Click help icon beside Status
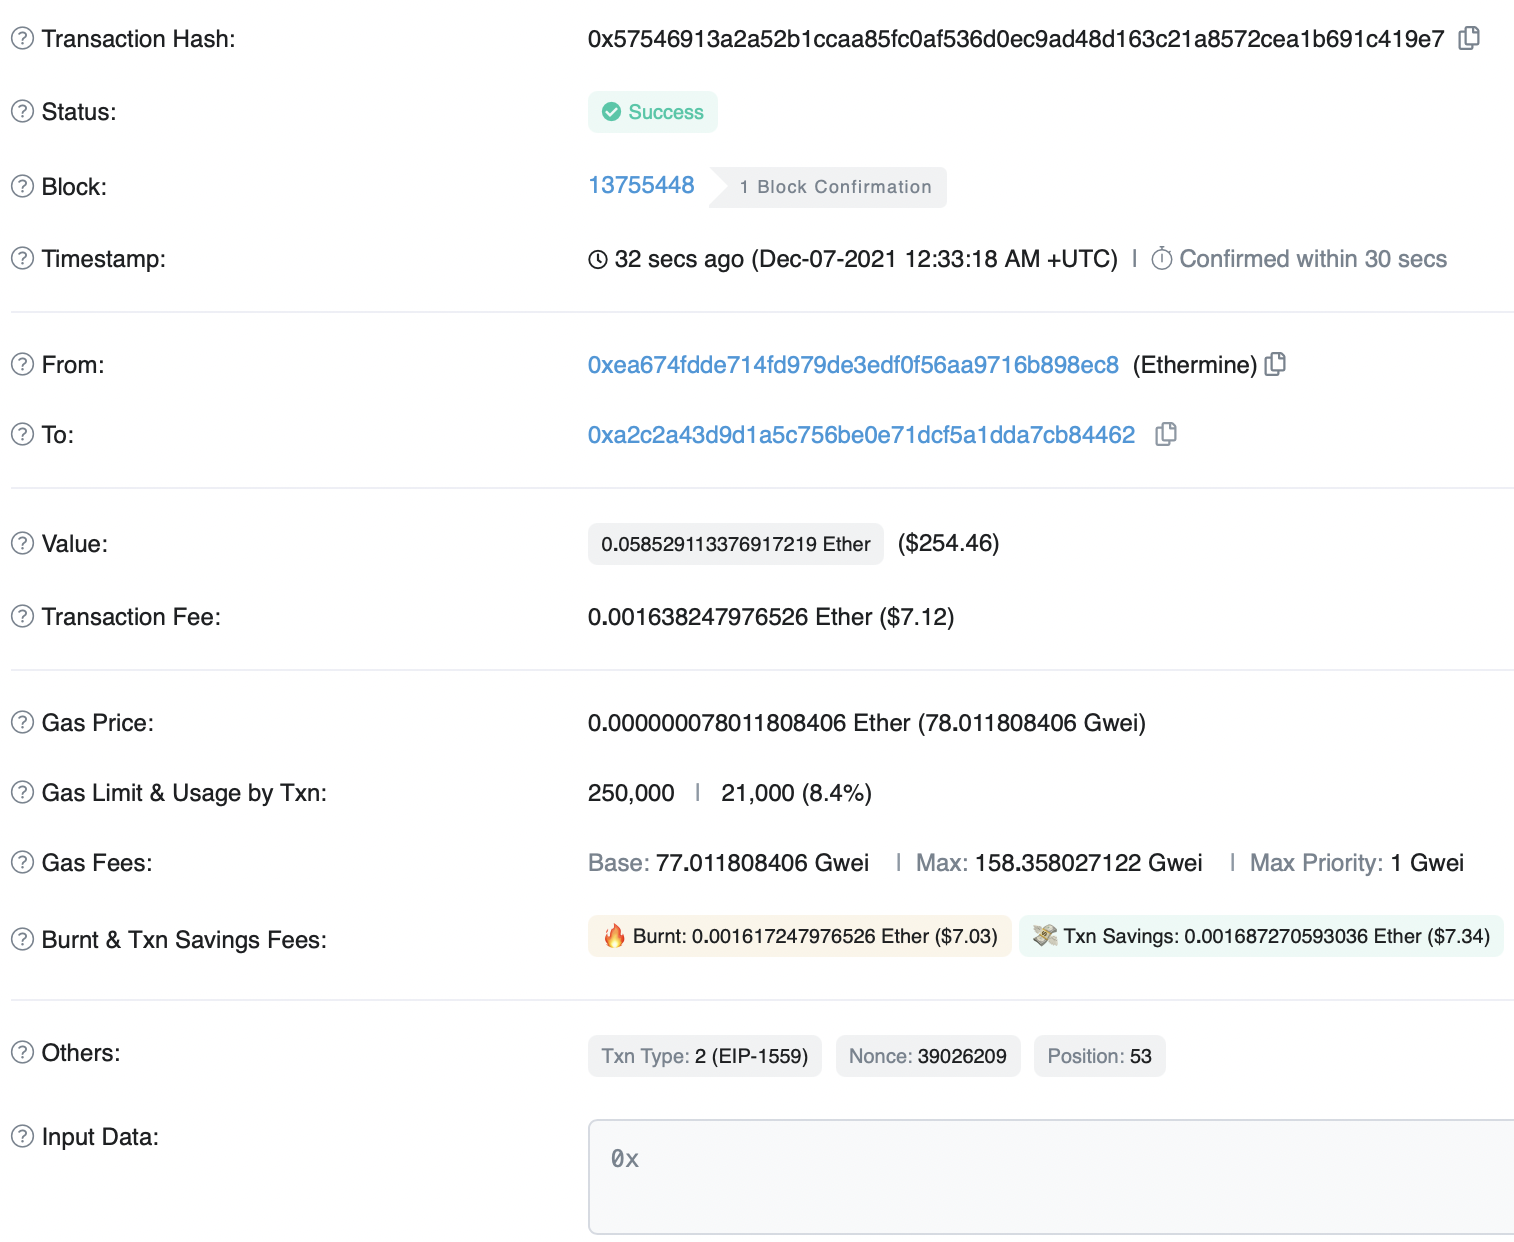Screen dimensions: 1514x1242 tap(22, 111)
